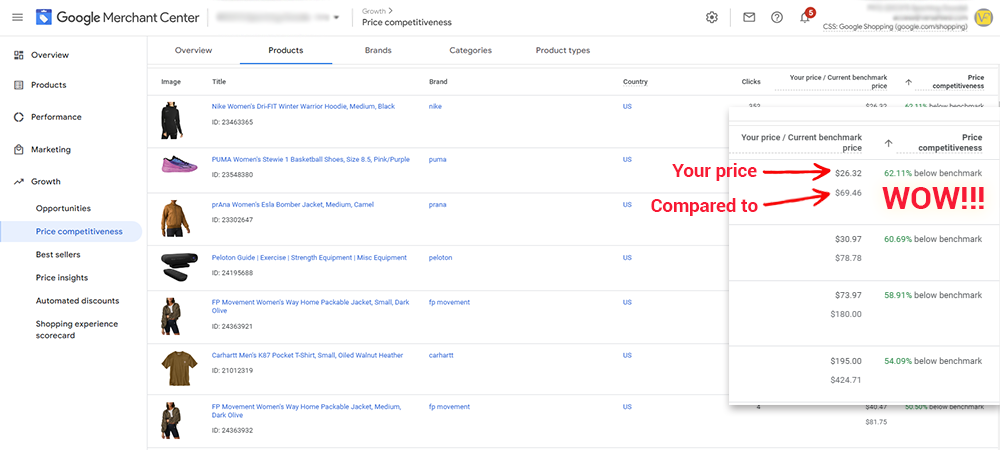The height and width of the screenshot is (450, 1000).
Task: Click the 60.69% below benchmark value
Action: 932,239
